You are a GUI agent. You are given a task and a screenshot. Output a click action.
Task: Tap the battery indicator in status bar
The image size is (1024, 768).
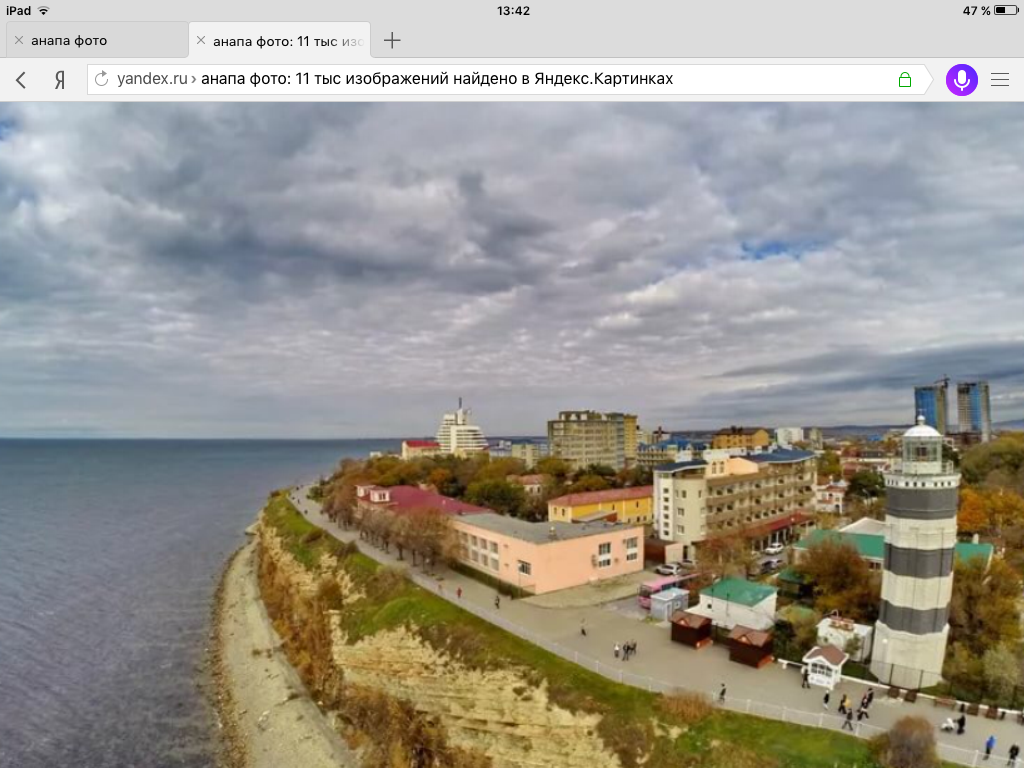tap(1006, 10)
